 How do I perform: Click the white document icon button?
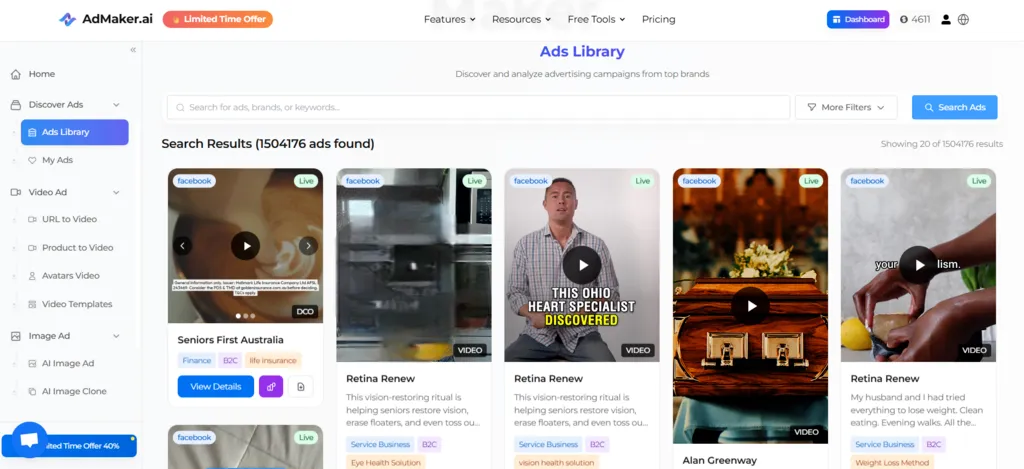point(300,386)
